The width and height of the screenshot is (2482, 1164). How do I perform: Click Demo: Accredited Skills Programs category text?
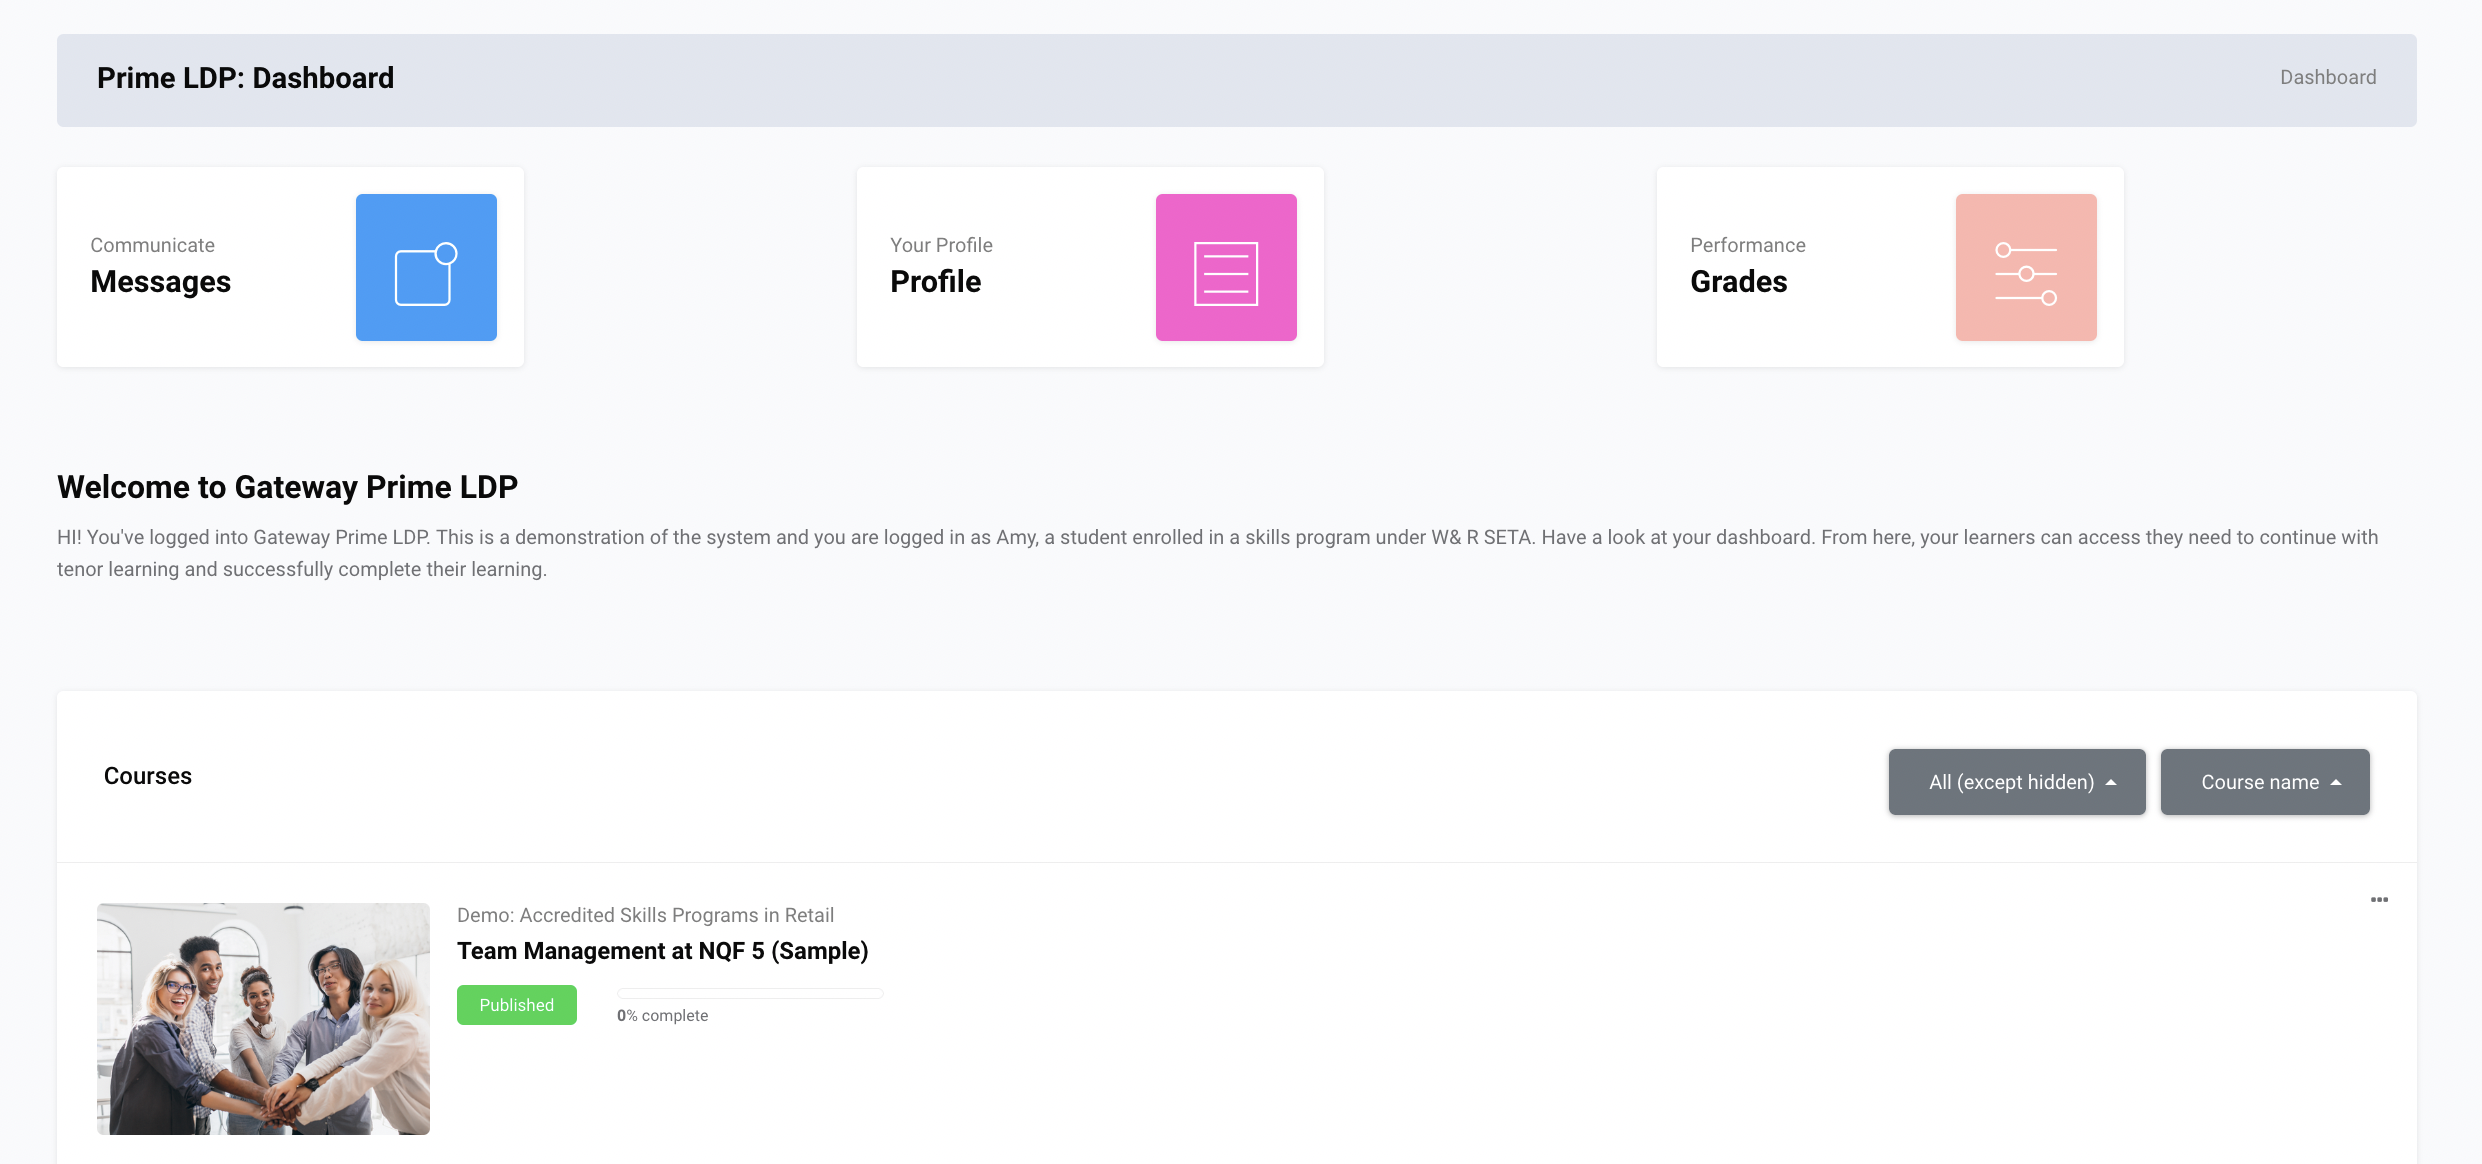click(645, 915)
